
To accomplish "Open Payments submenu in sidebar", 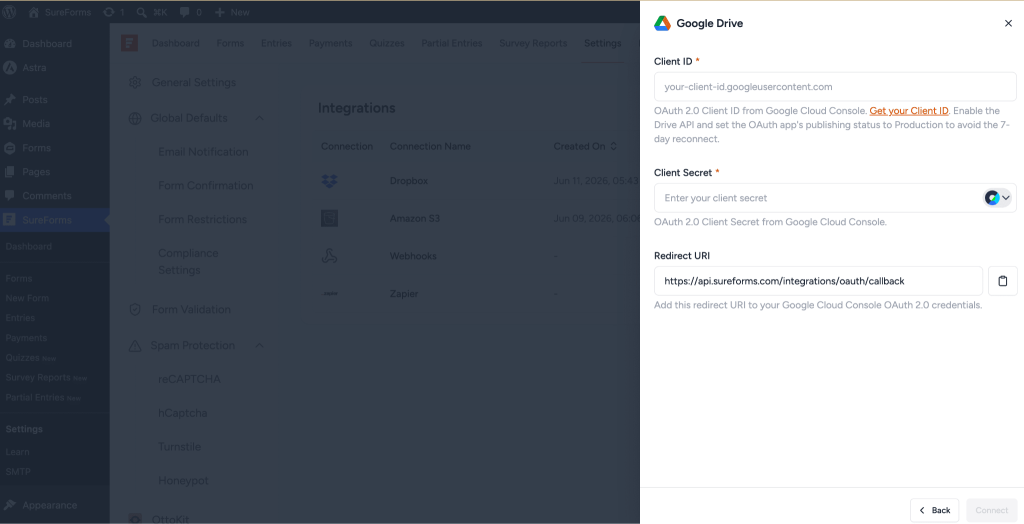I will (x=26, y=338).
